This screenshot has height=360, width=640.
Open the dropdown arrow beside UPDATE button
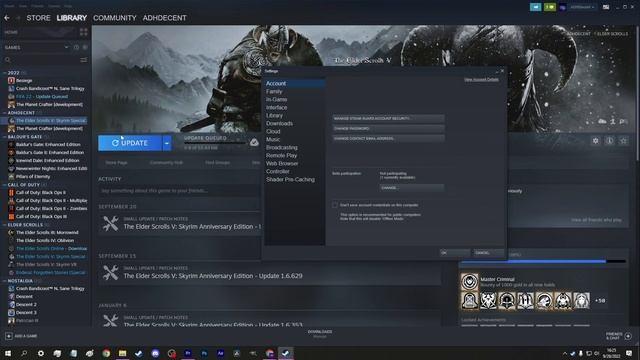tap(167, 143)
